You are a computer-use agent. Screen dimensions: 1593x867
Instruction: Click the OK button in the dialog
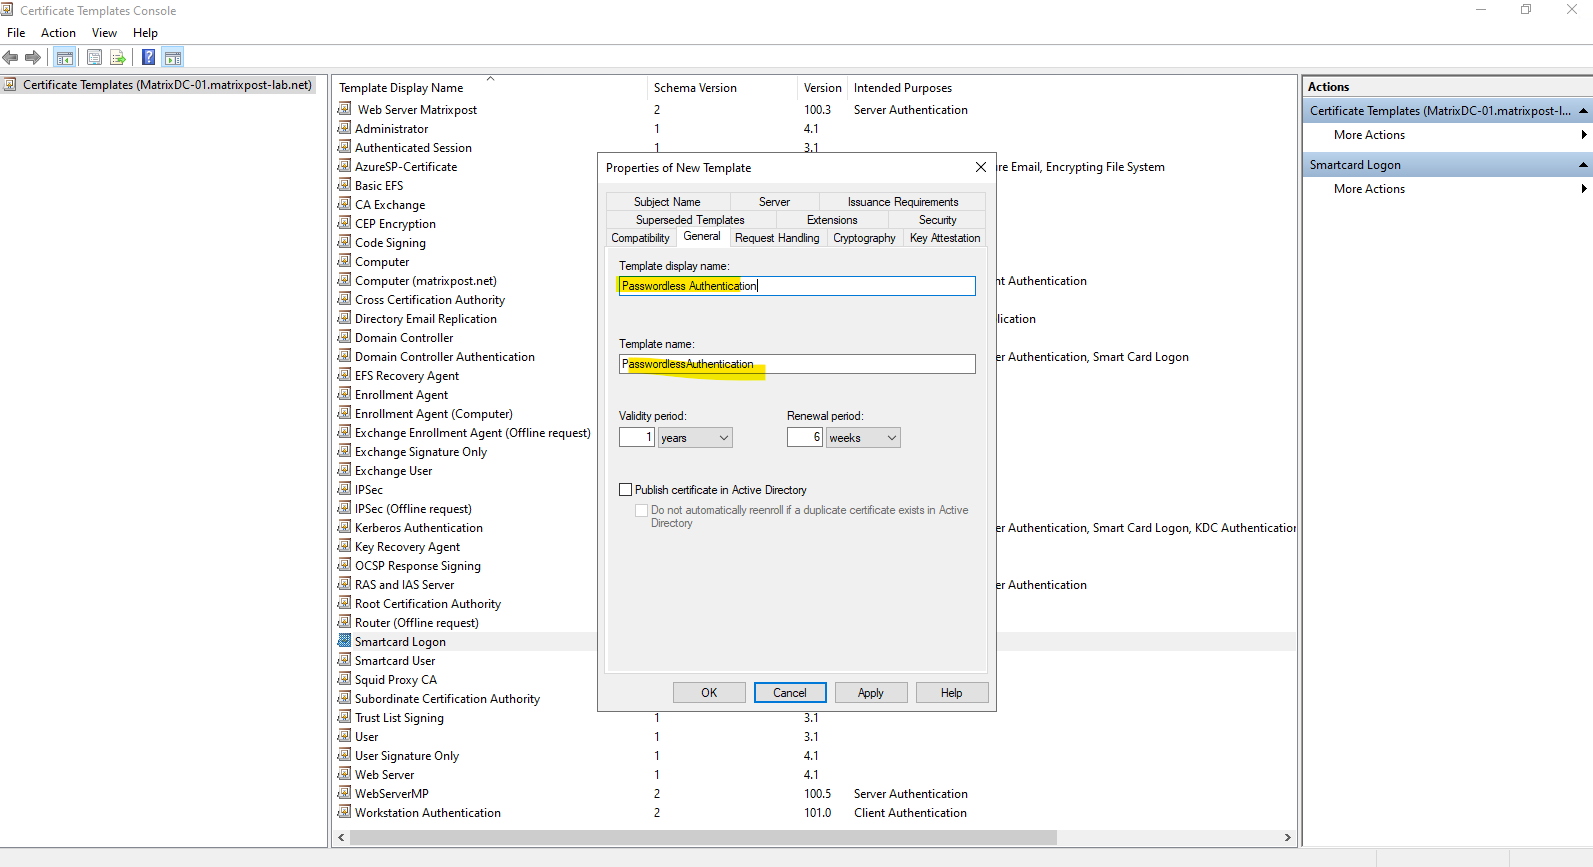(709, 693)
